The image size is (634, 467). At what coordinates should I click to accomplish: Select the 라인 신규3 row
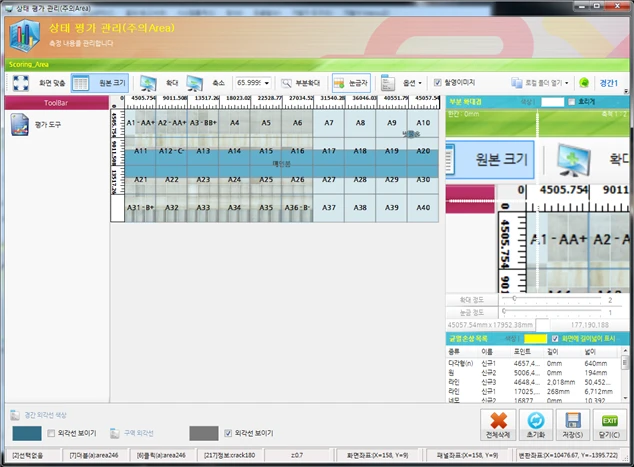pos(533,382)
